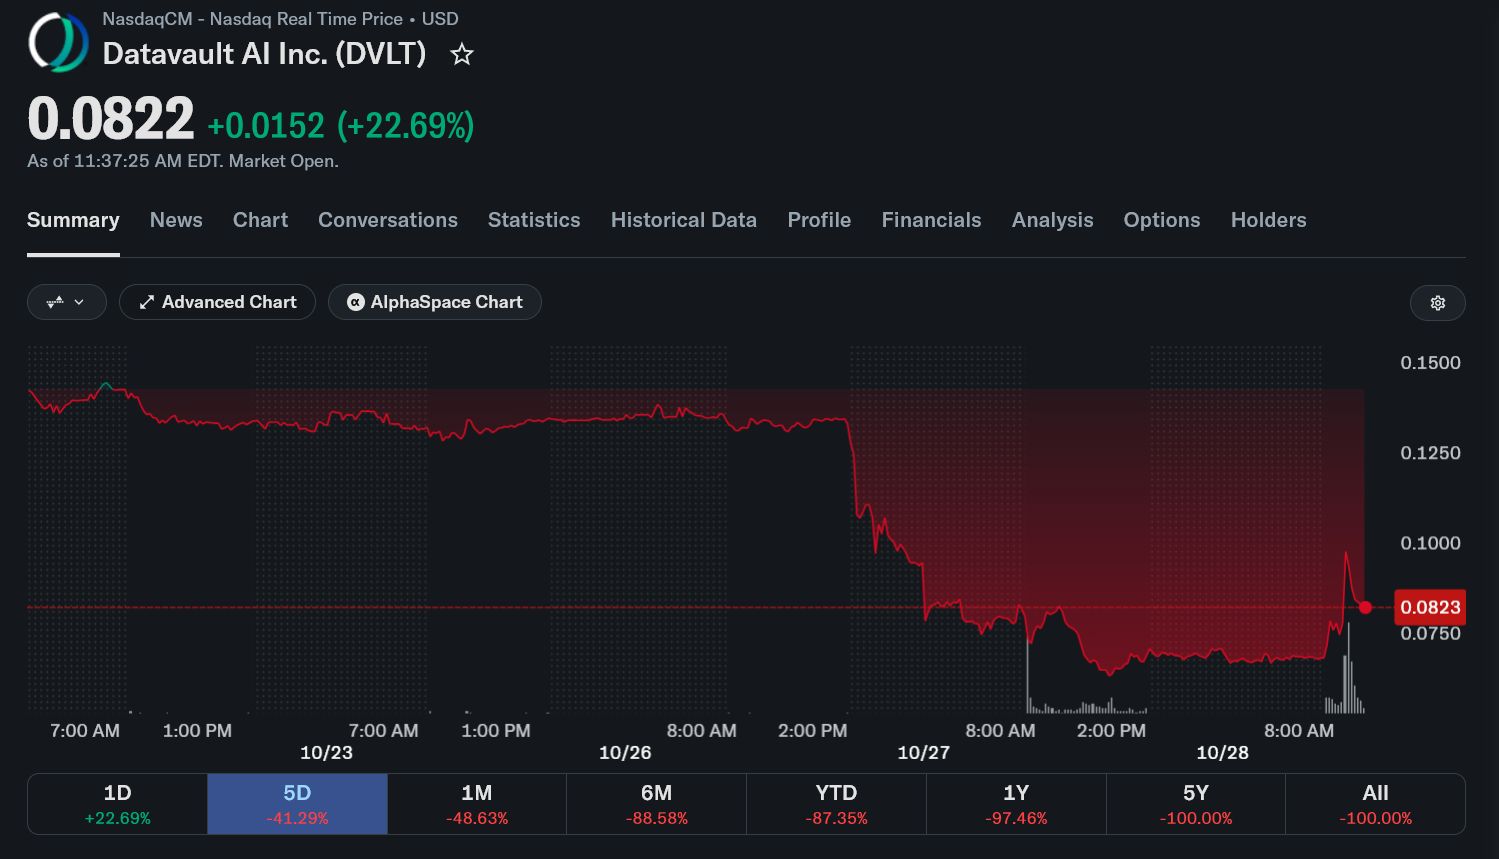This screenshot has height=859, width=1499.
Task: Select the 1D time range
Action: tap(118, 804)
